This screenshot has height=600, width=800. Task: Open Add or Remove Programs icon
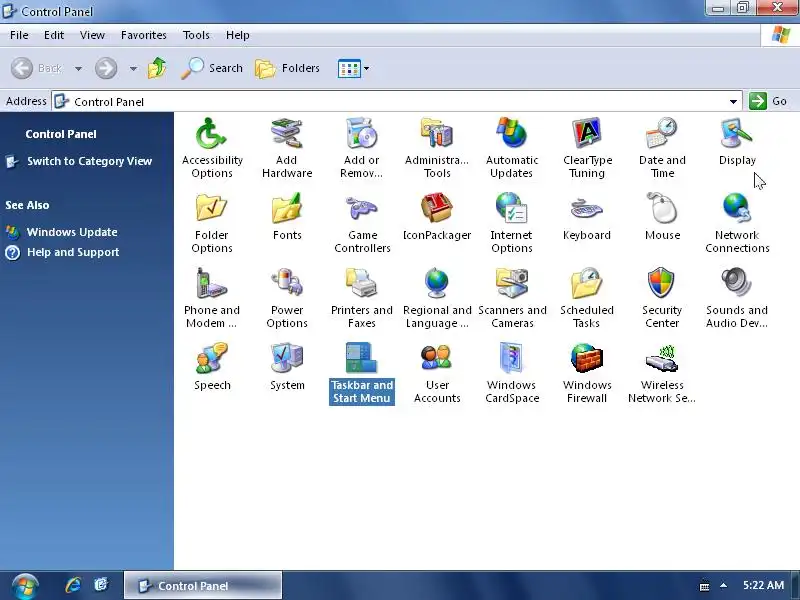tap(361, 147)
